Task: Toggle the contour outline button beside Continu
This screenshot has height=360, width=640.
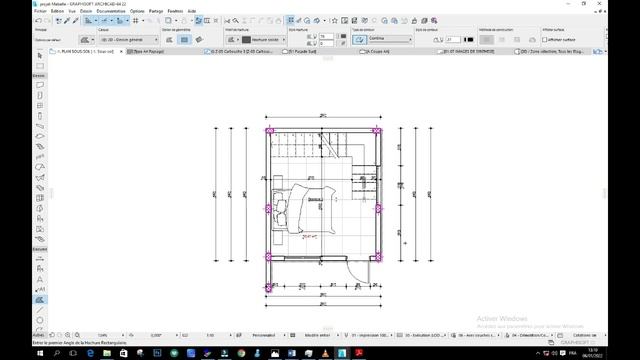Action: click(359, 40)
